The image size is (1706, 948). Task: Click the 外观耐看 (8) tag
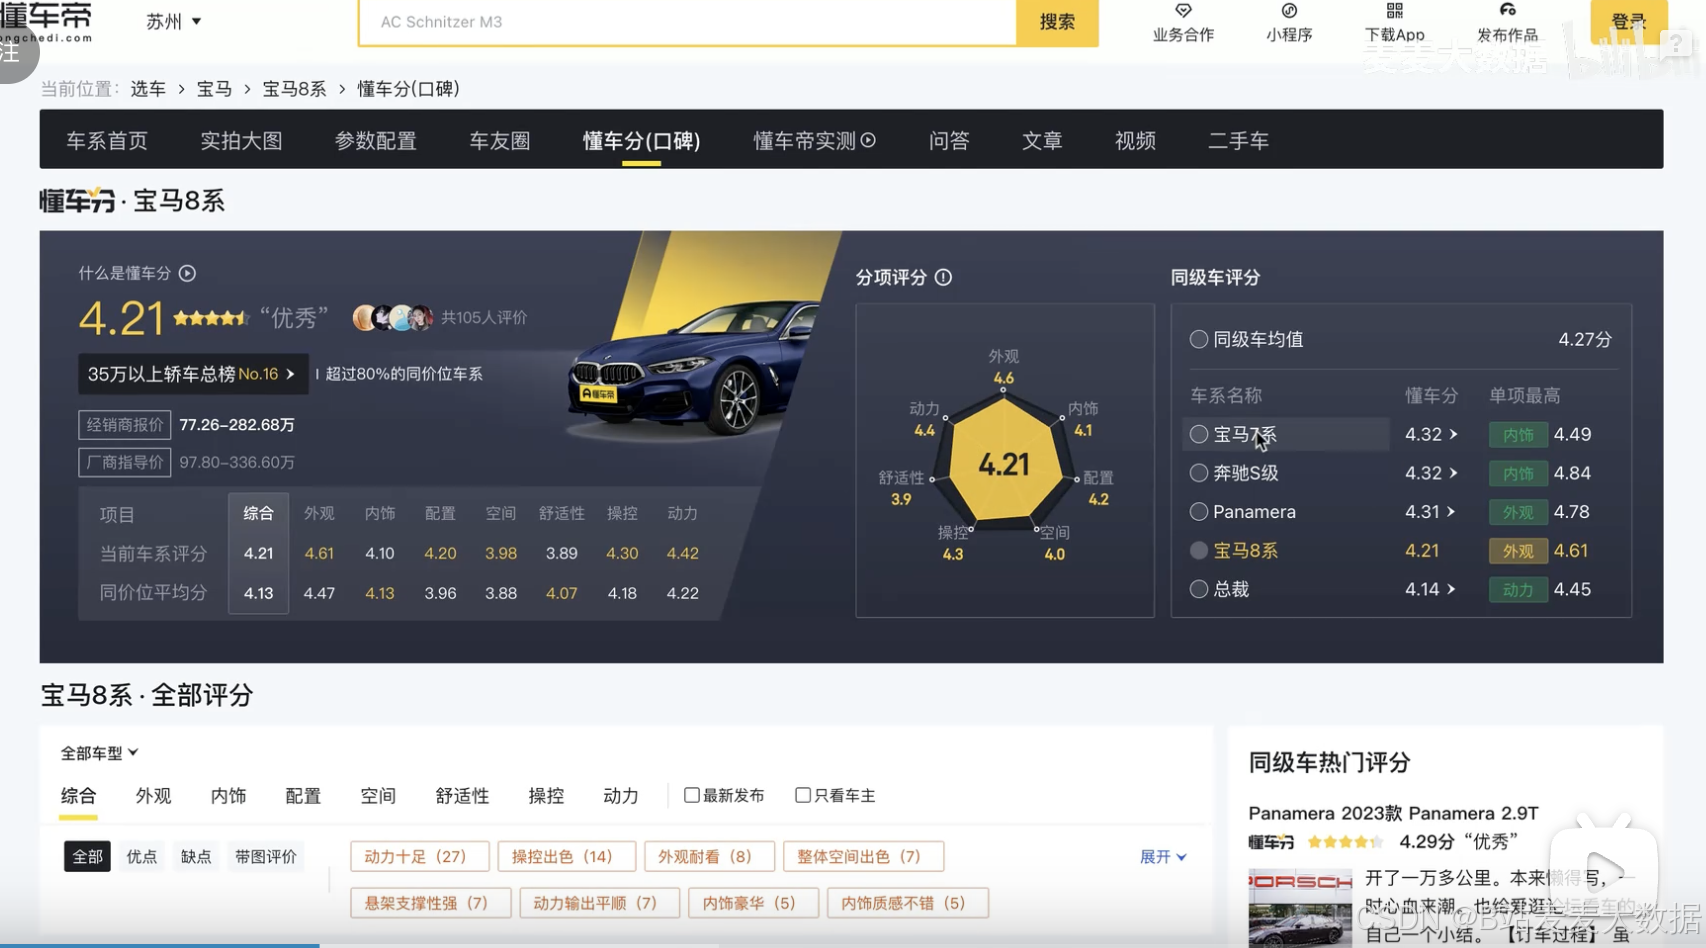coord(710,857)
